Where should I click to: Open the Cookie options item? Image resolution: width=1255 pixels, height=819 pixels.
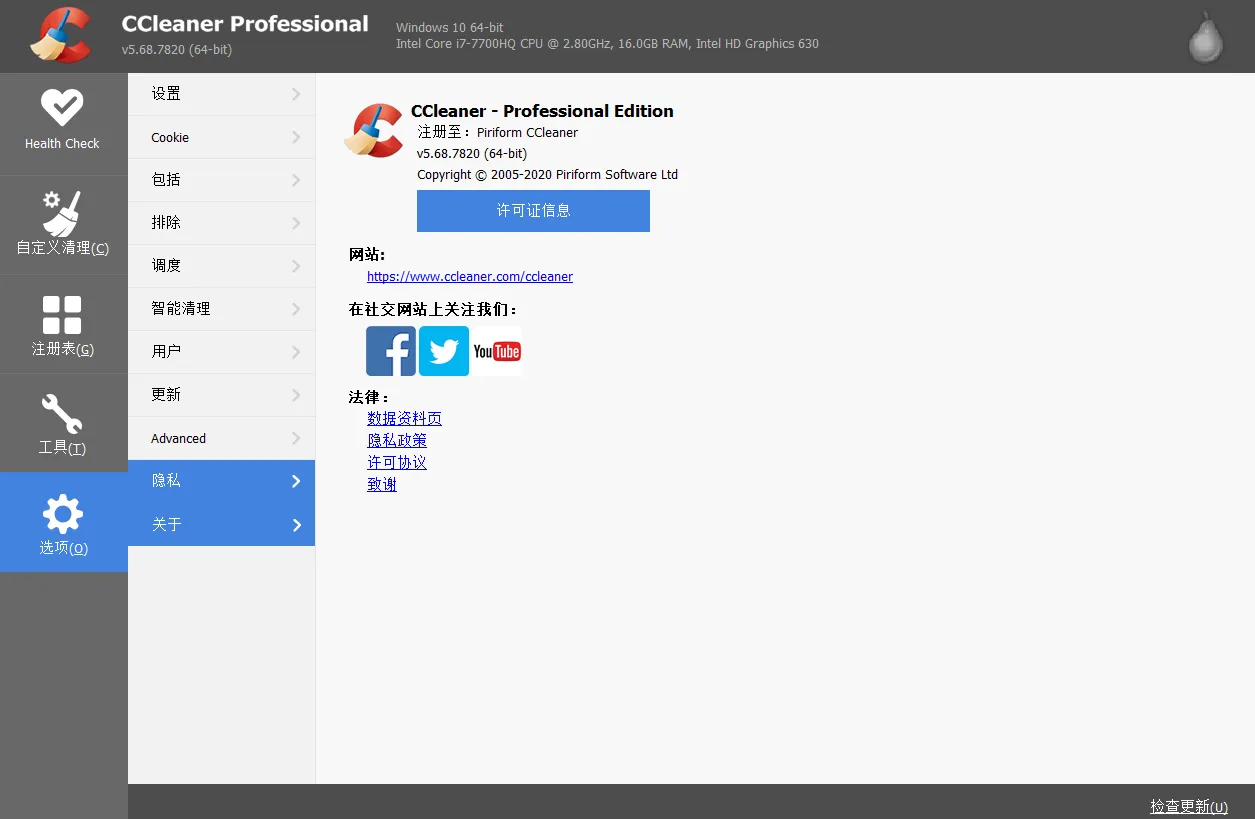221,137
